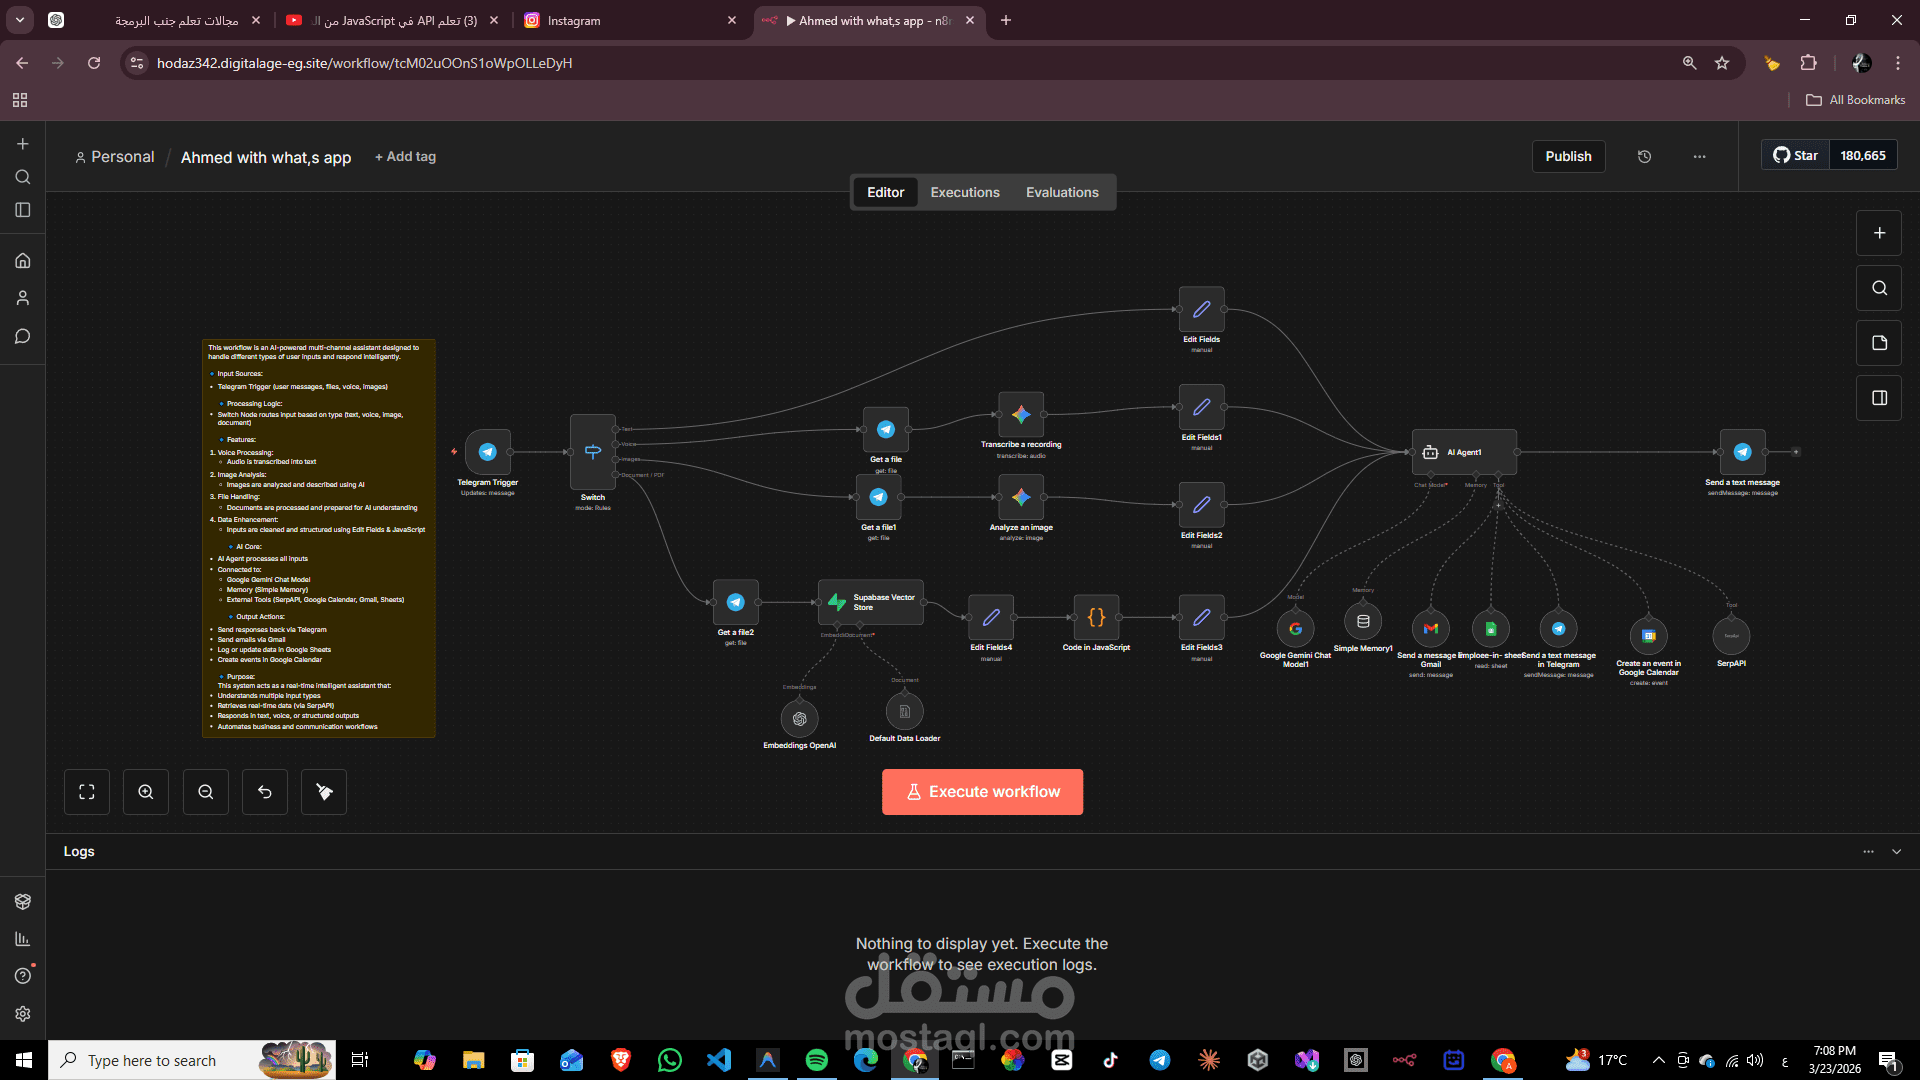Open the AI Agent1 node
Screen dimensions: 1920x1080
(x=1464, y=452)
